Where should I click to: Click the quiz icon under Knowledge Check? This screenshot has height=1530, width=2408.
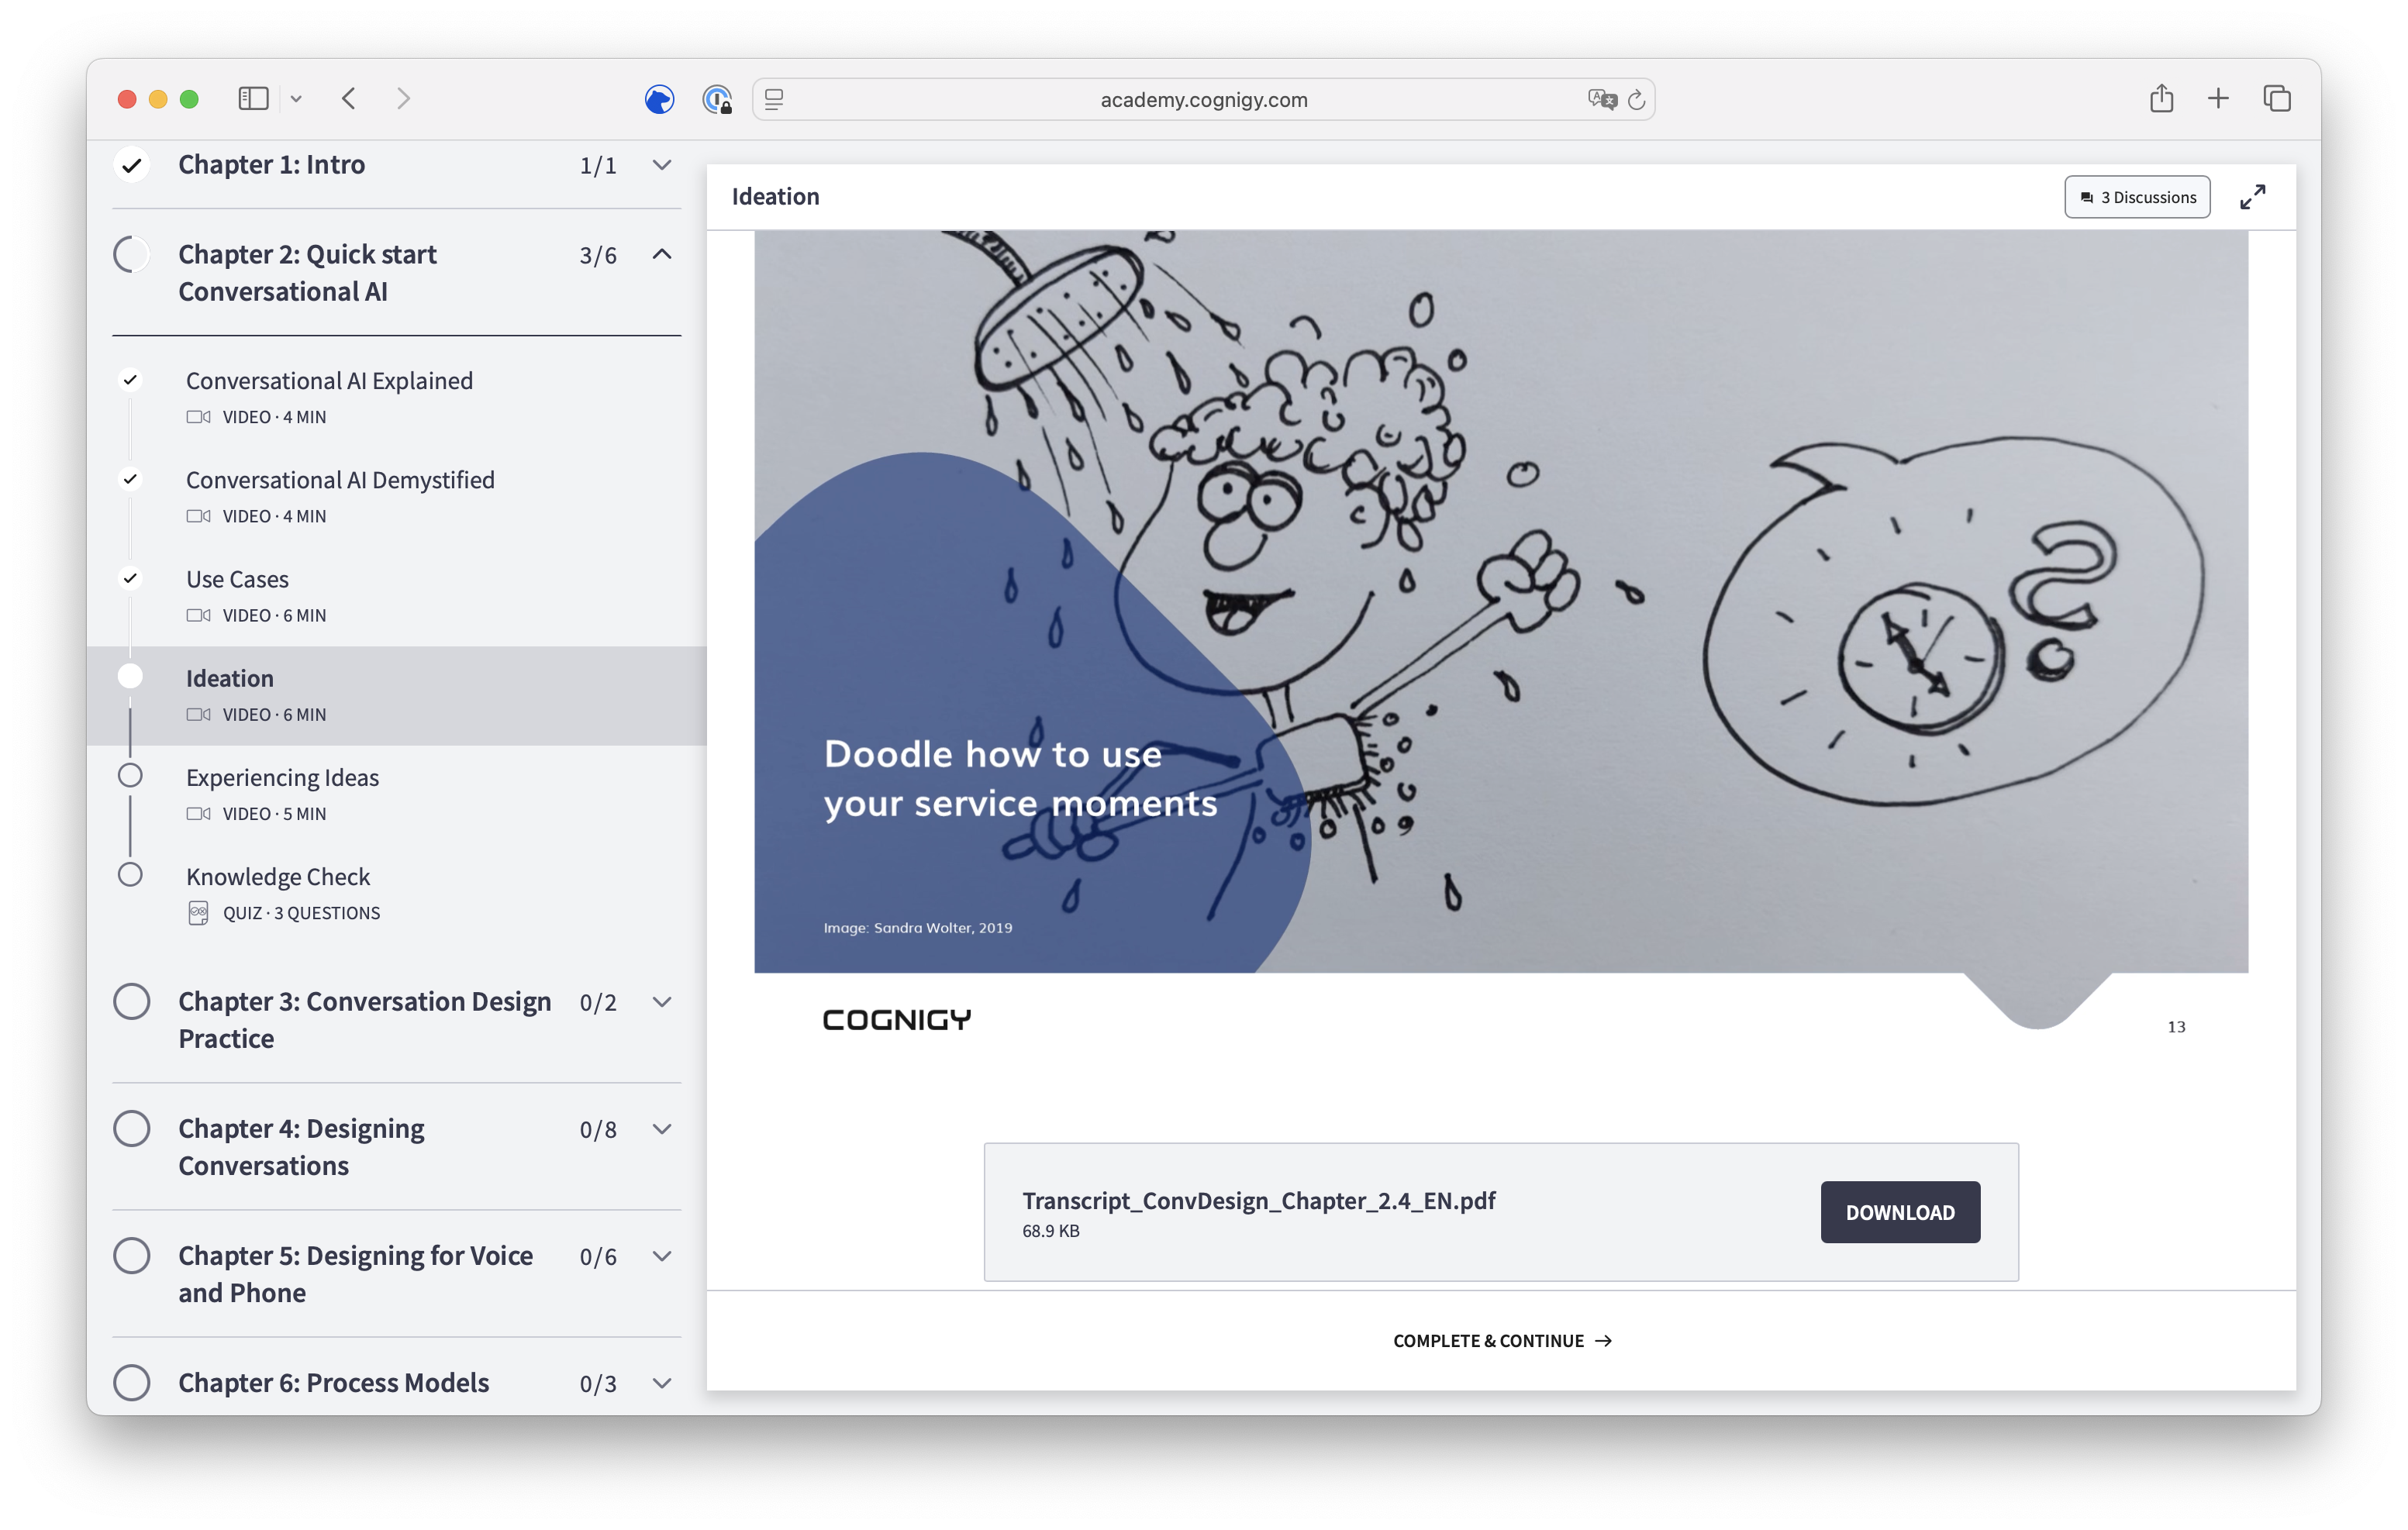198,912
